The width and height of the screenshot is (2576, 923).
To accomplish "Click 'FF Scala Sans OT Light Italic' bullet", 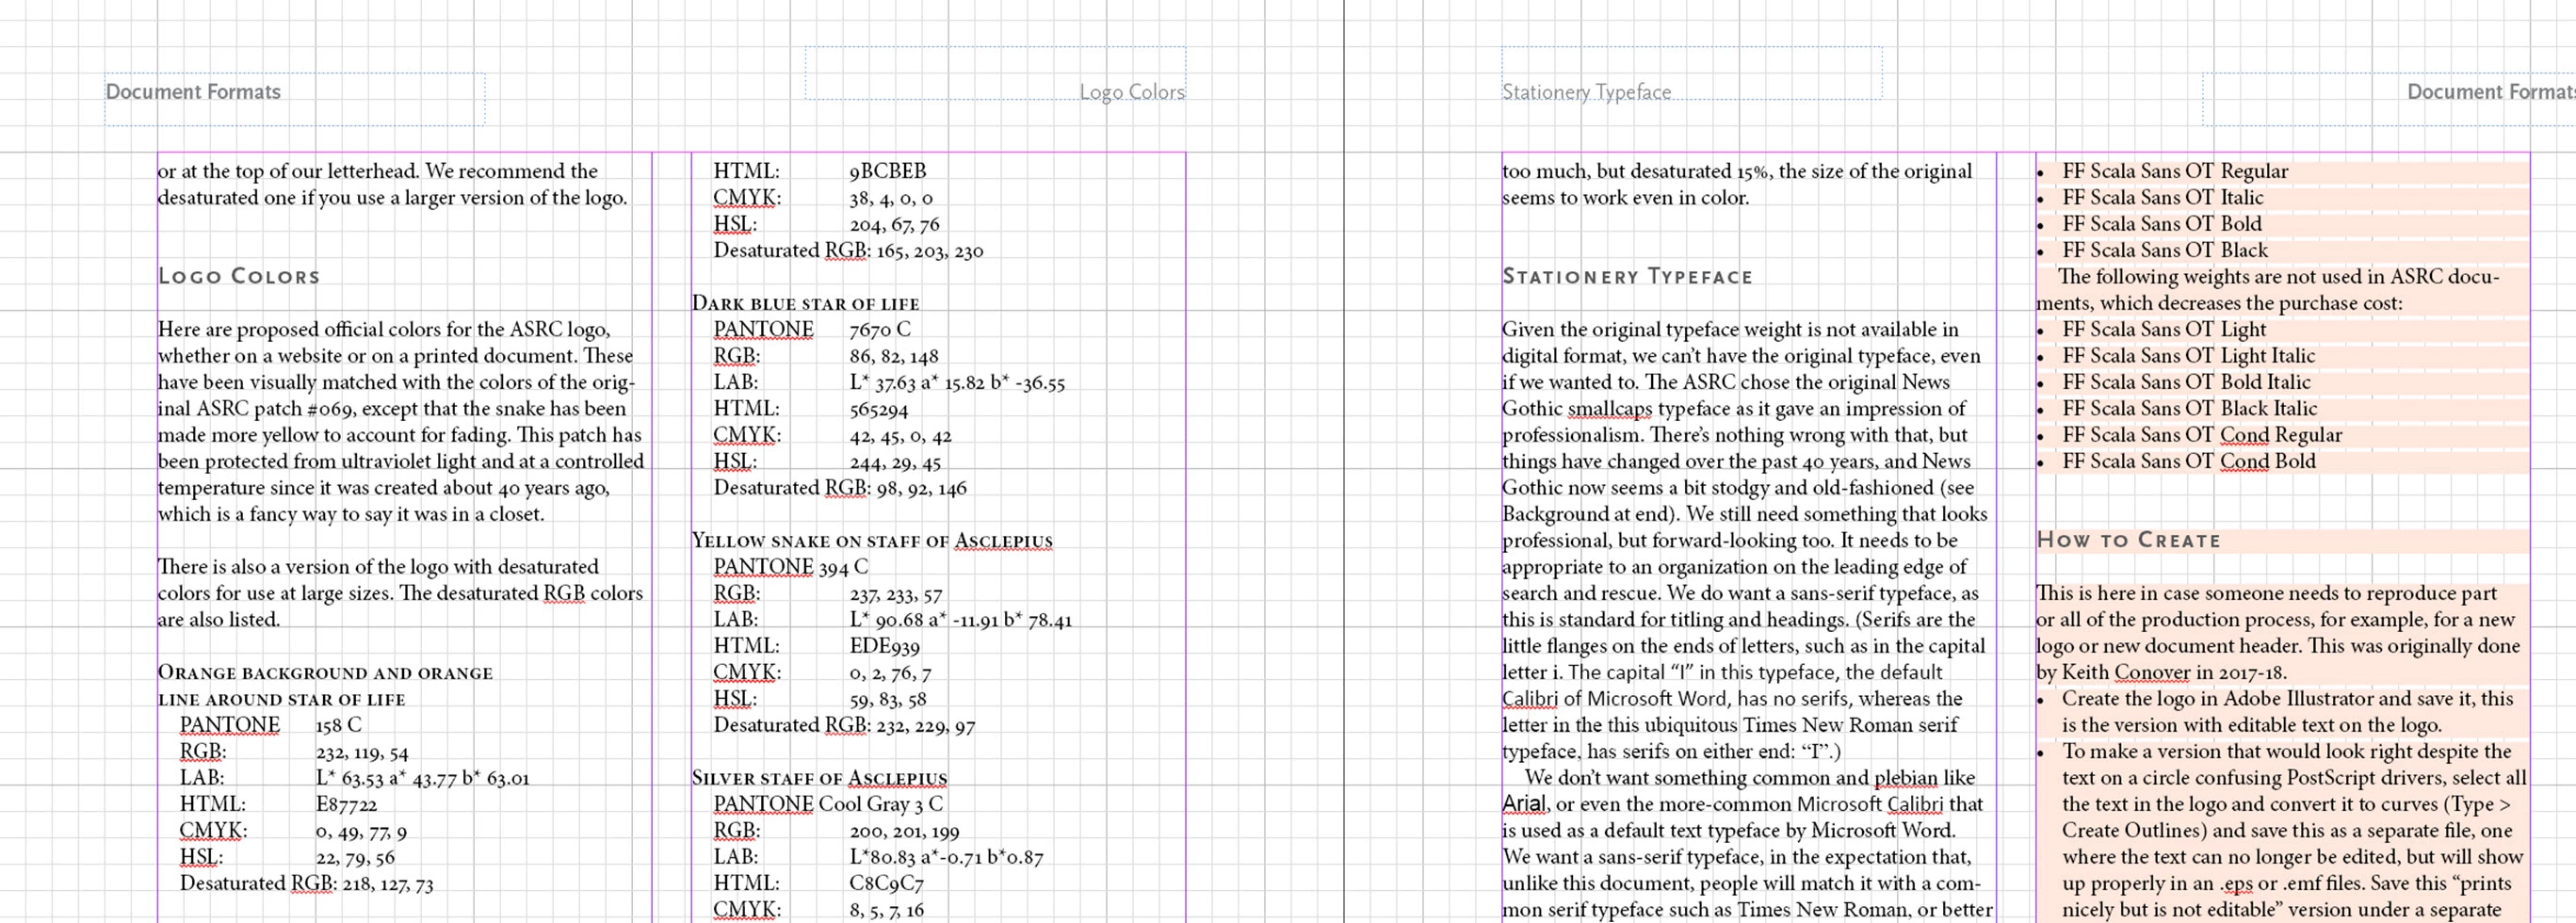I will pyautogui.click(x=2188, y=356).
